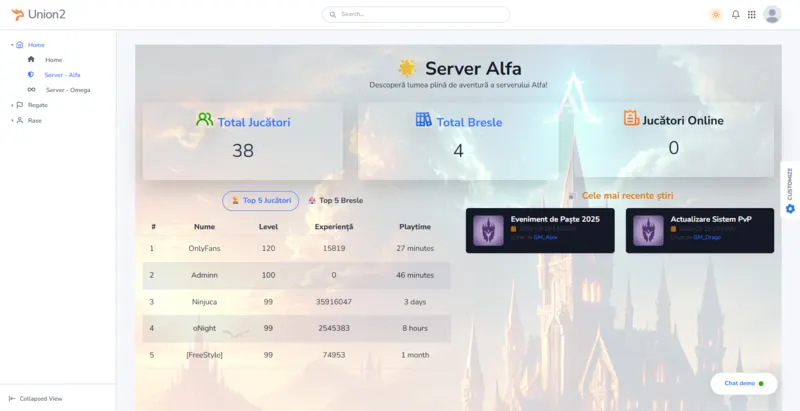Screen dimensions: 800x411
Task: Click the Union2 logo icon
Action: tap(17, 14)
